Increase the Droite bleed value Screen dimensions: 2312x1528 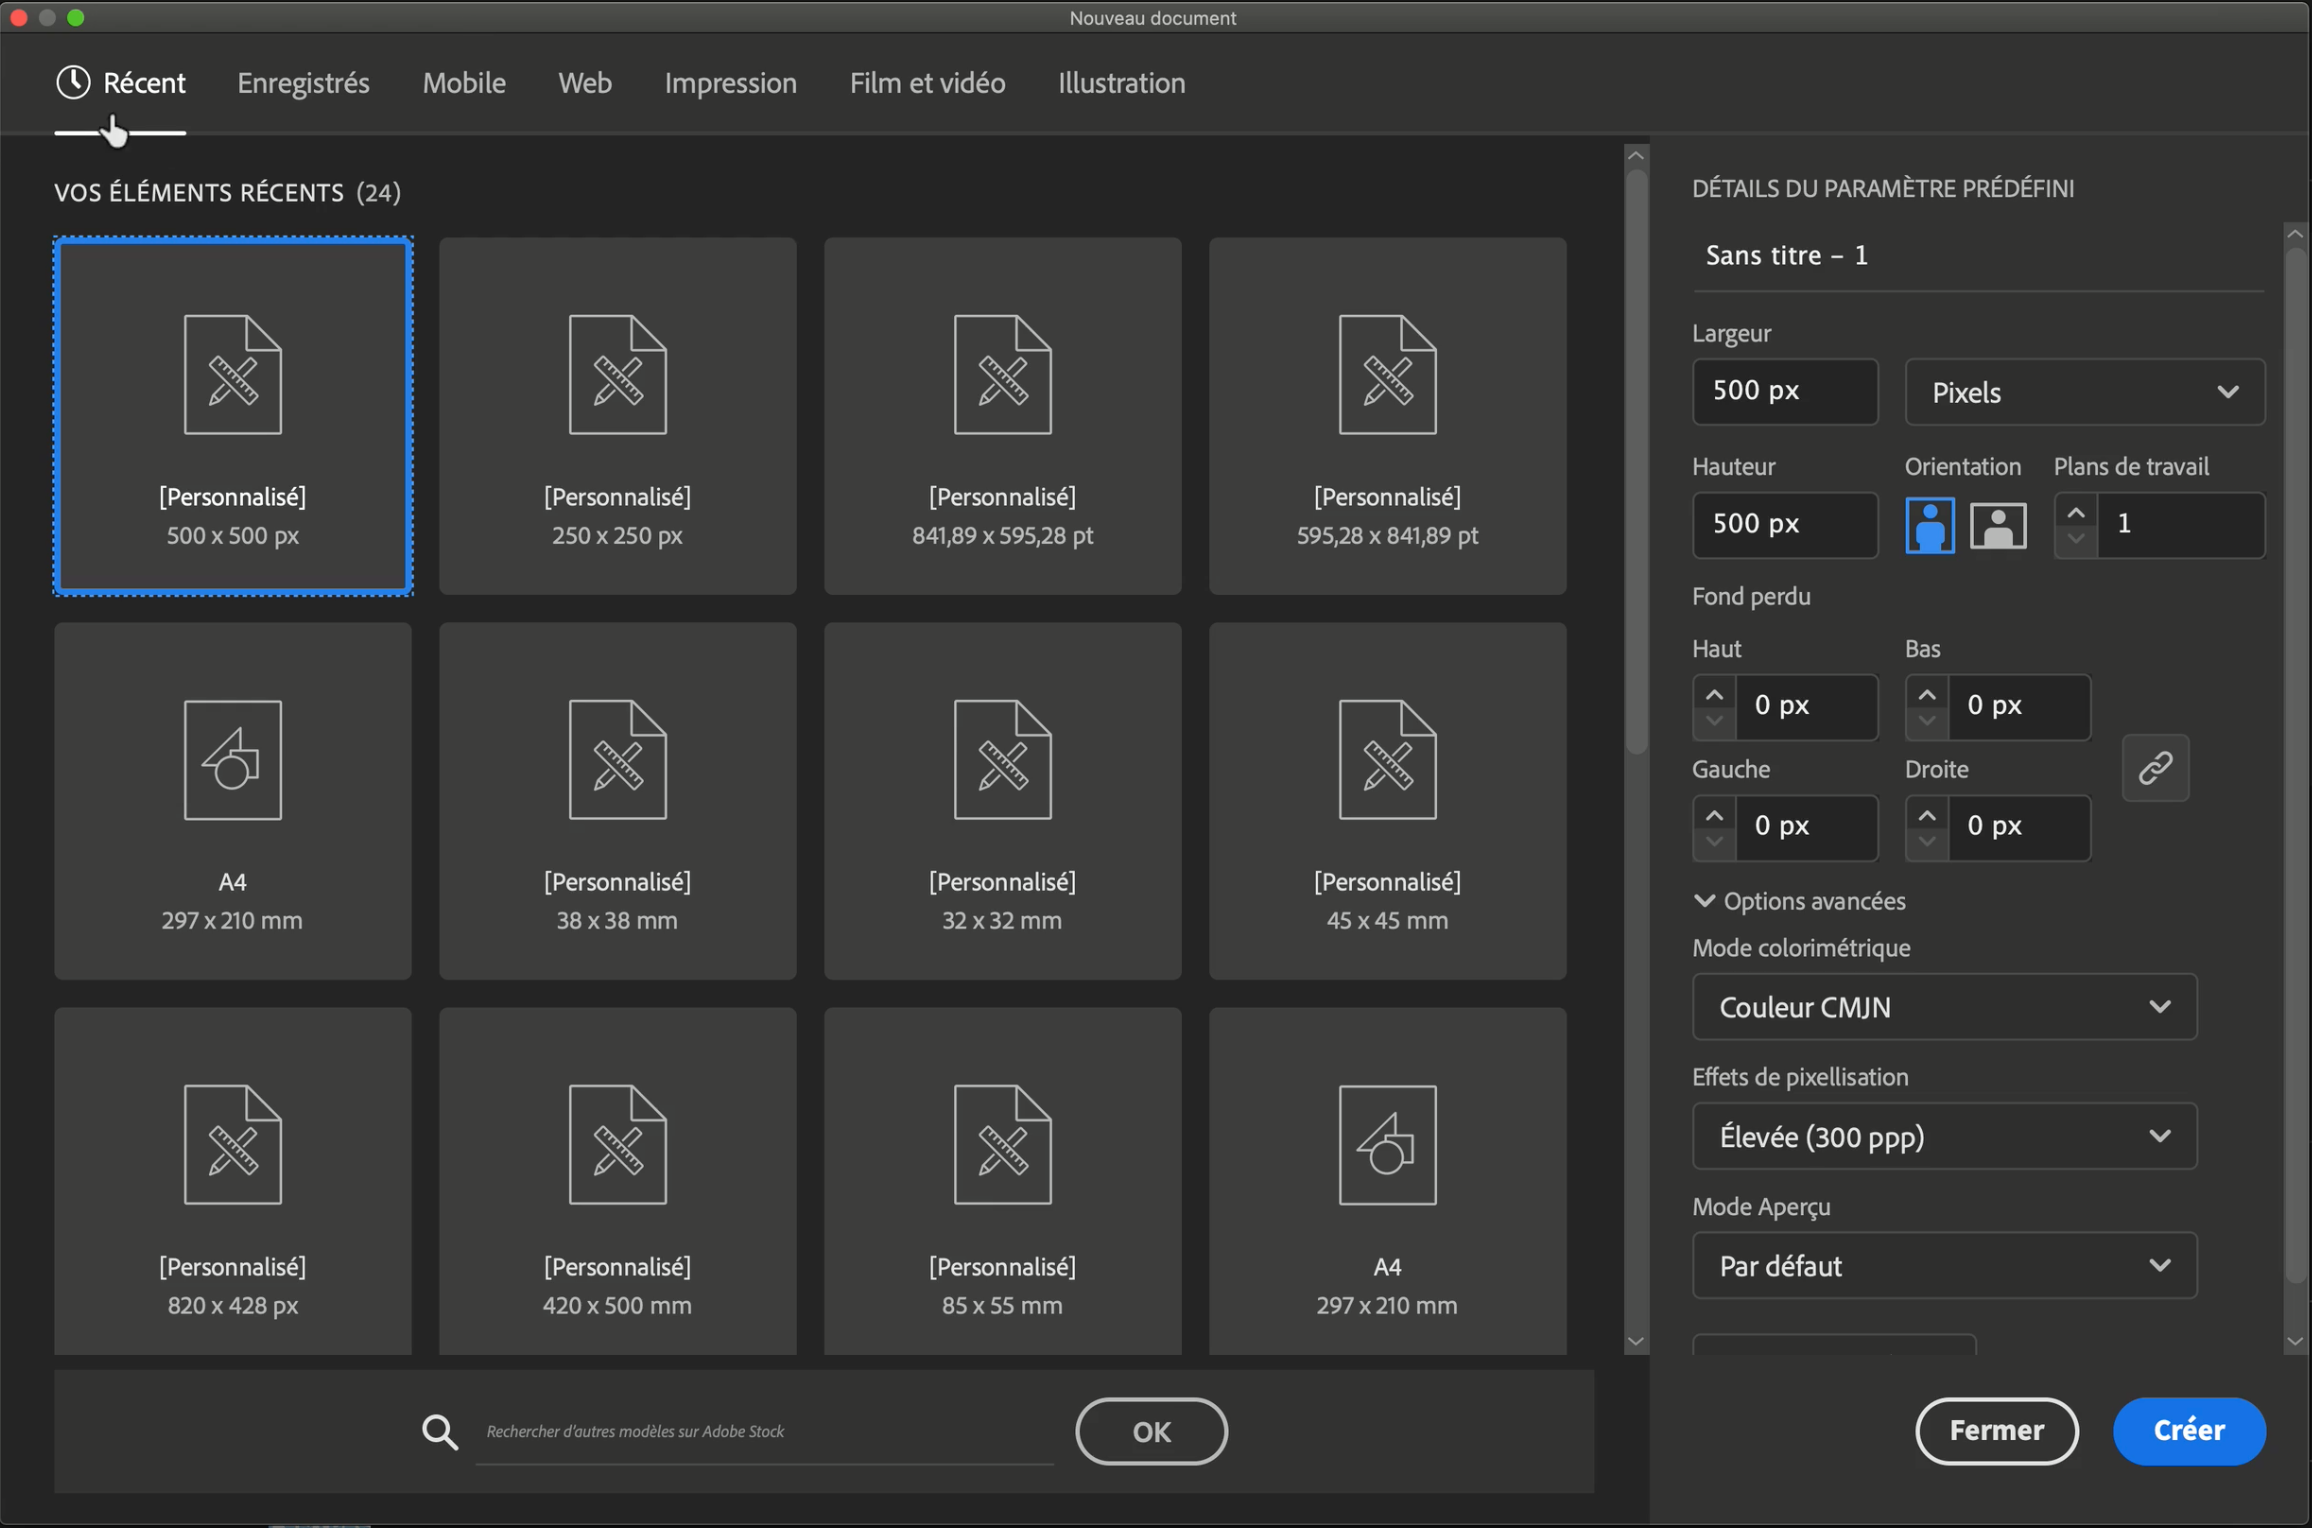click(1927, 815)
